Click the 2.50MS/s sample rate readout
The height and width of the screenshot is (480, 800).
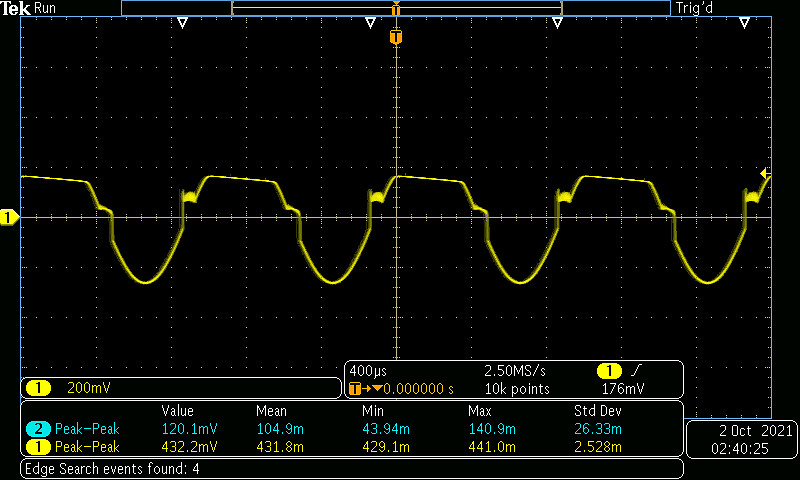(x=515, y=371)
